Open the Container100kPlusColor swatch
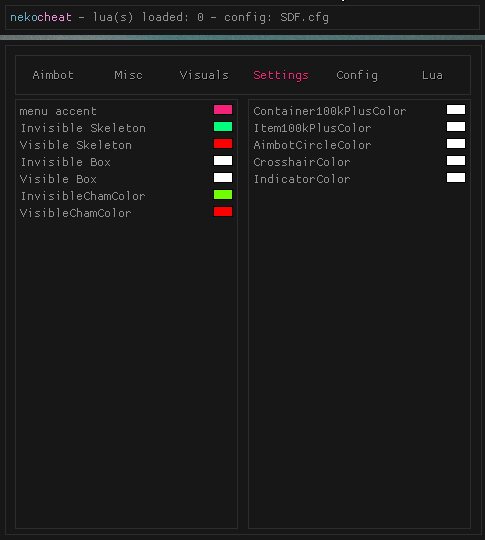Screen dimensions: 485x540 456,110
